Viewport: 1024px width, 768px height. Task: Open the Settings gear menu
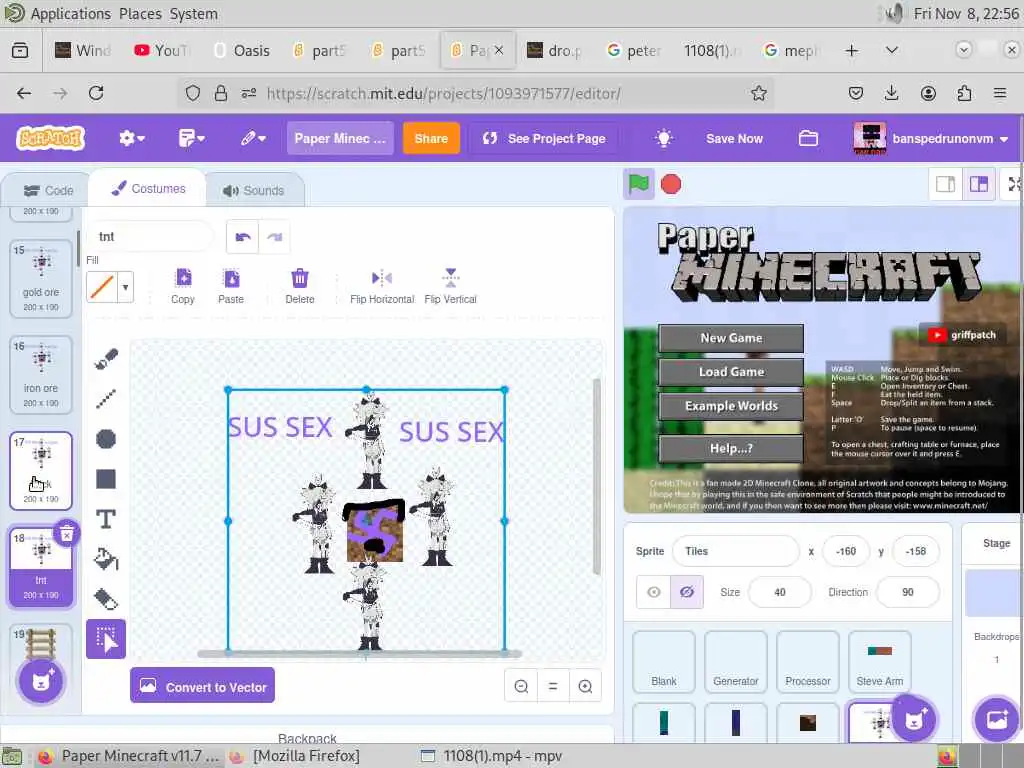131,138
